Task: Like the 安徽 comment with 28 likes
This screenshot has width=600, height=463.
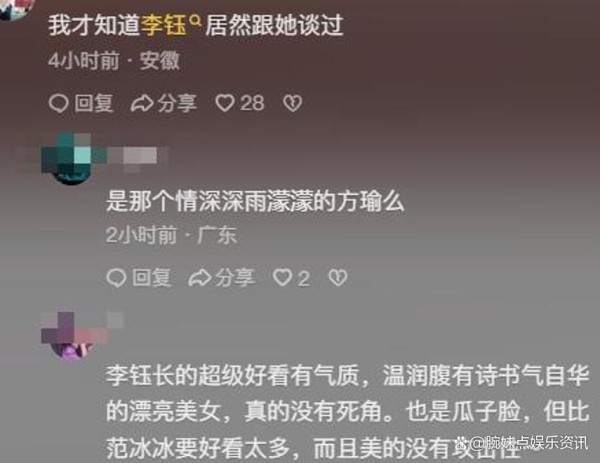Action: tap(225, 103)
